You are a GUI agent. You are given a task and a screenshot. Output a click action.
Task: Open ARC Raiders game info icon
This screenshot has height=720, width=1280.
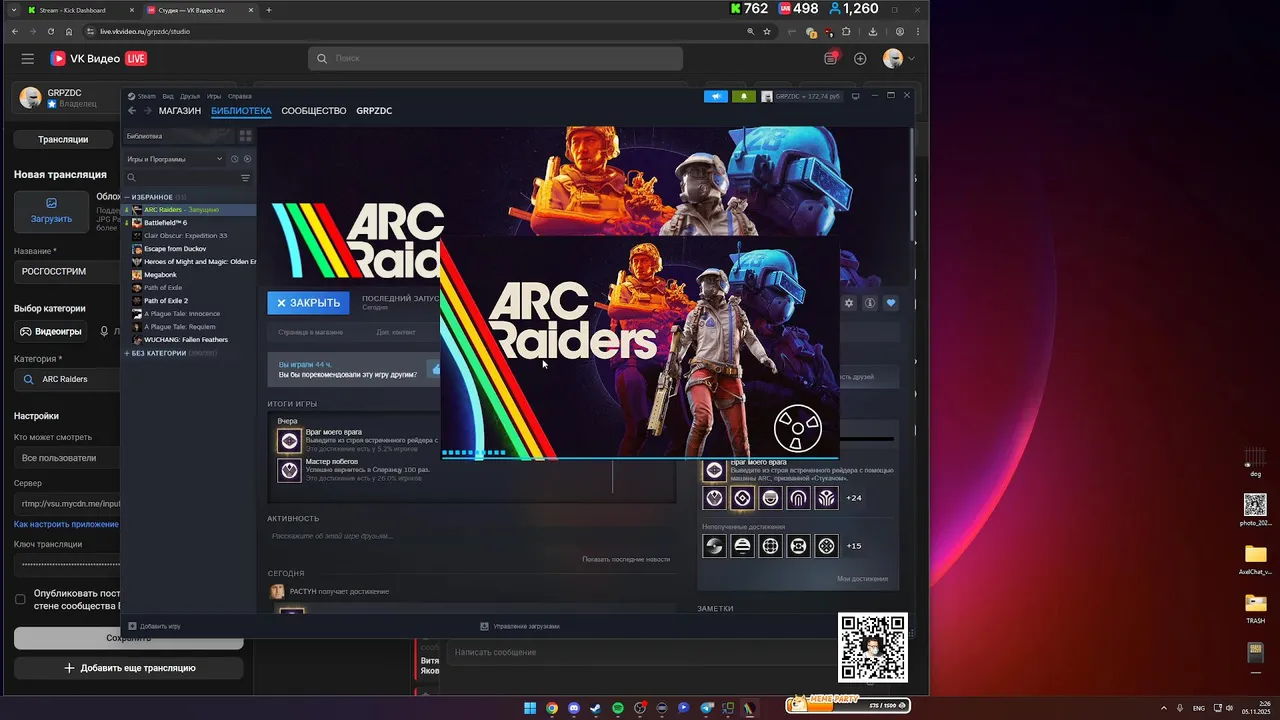coord(870,303)
